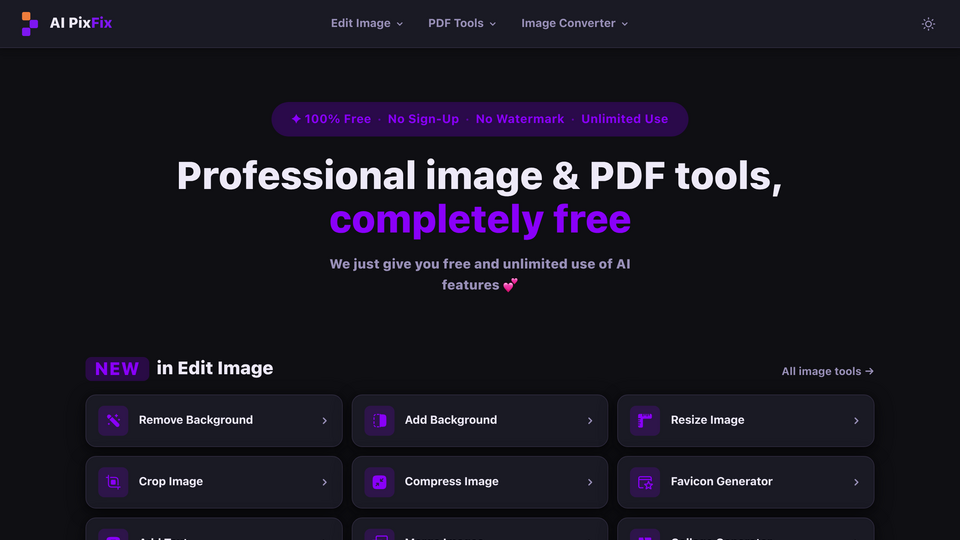Click the Add Background icon
This screenshot has height=540, width=960.
pos(380,421)
